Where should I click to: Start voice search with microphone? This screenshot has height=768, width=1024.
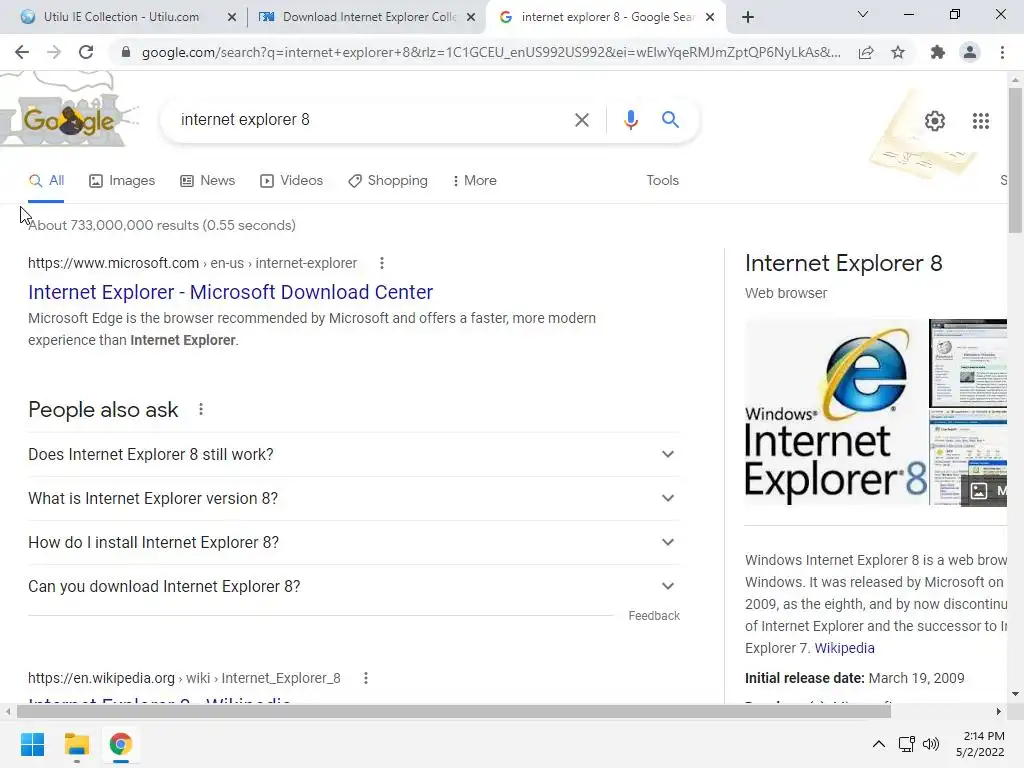pyautogui.click(x=630, y=120)
